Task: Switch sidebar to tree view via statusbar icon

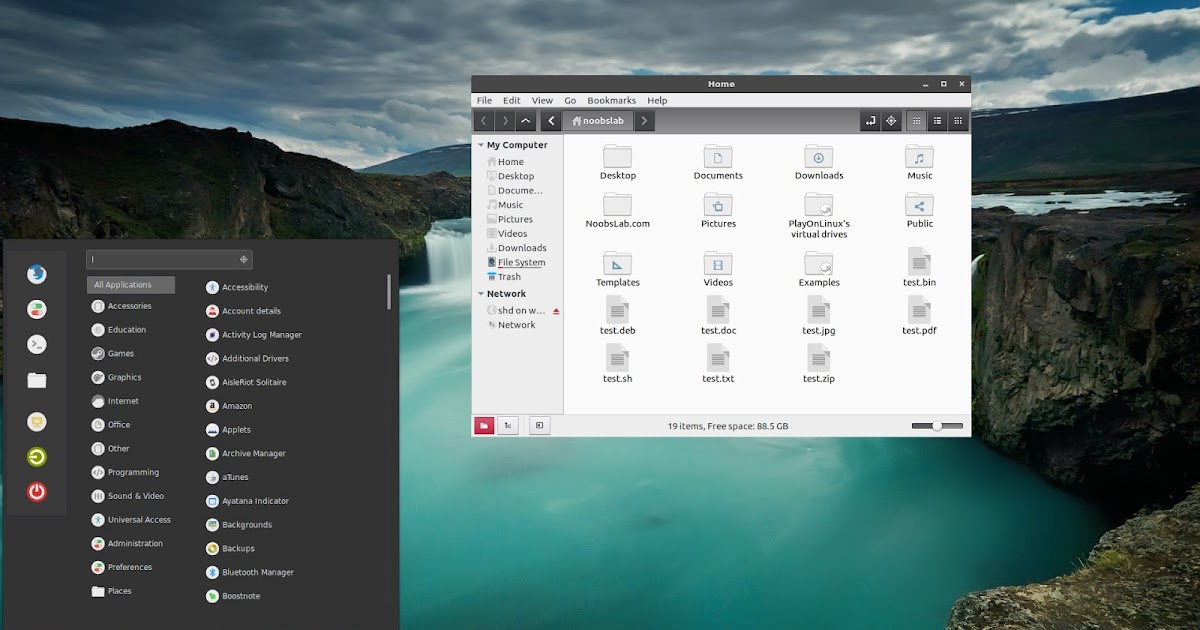Action: point(507,425)
